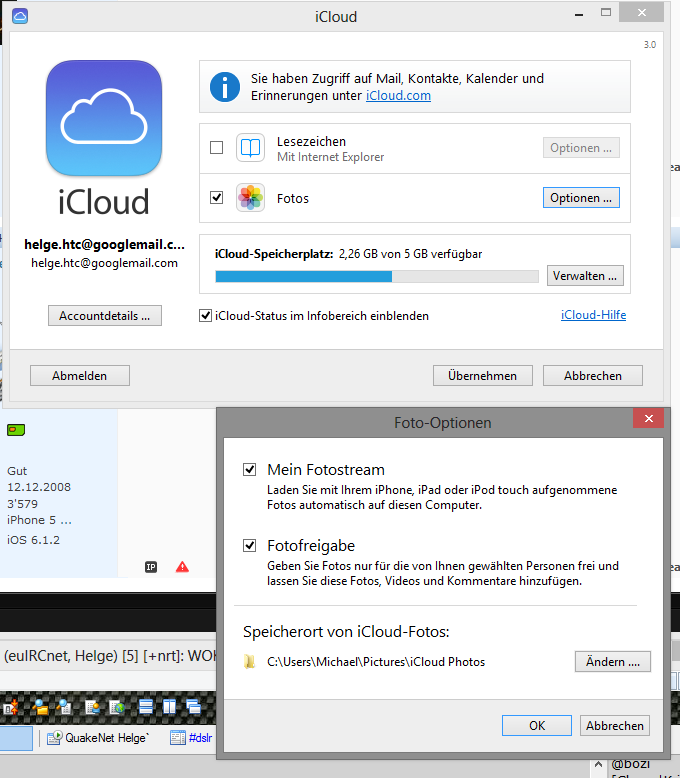Click the document with globe toolbar icon

click(117, 706)
